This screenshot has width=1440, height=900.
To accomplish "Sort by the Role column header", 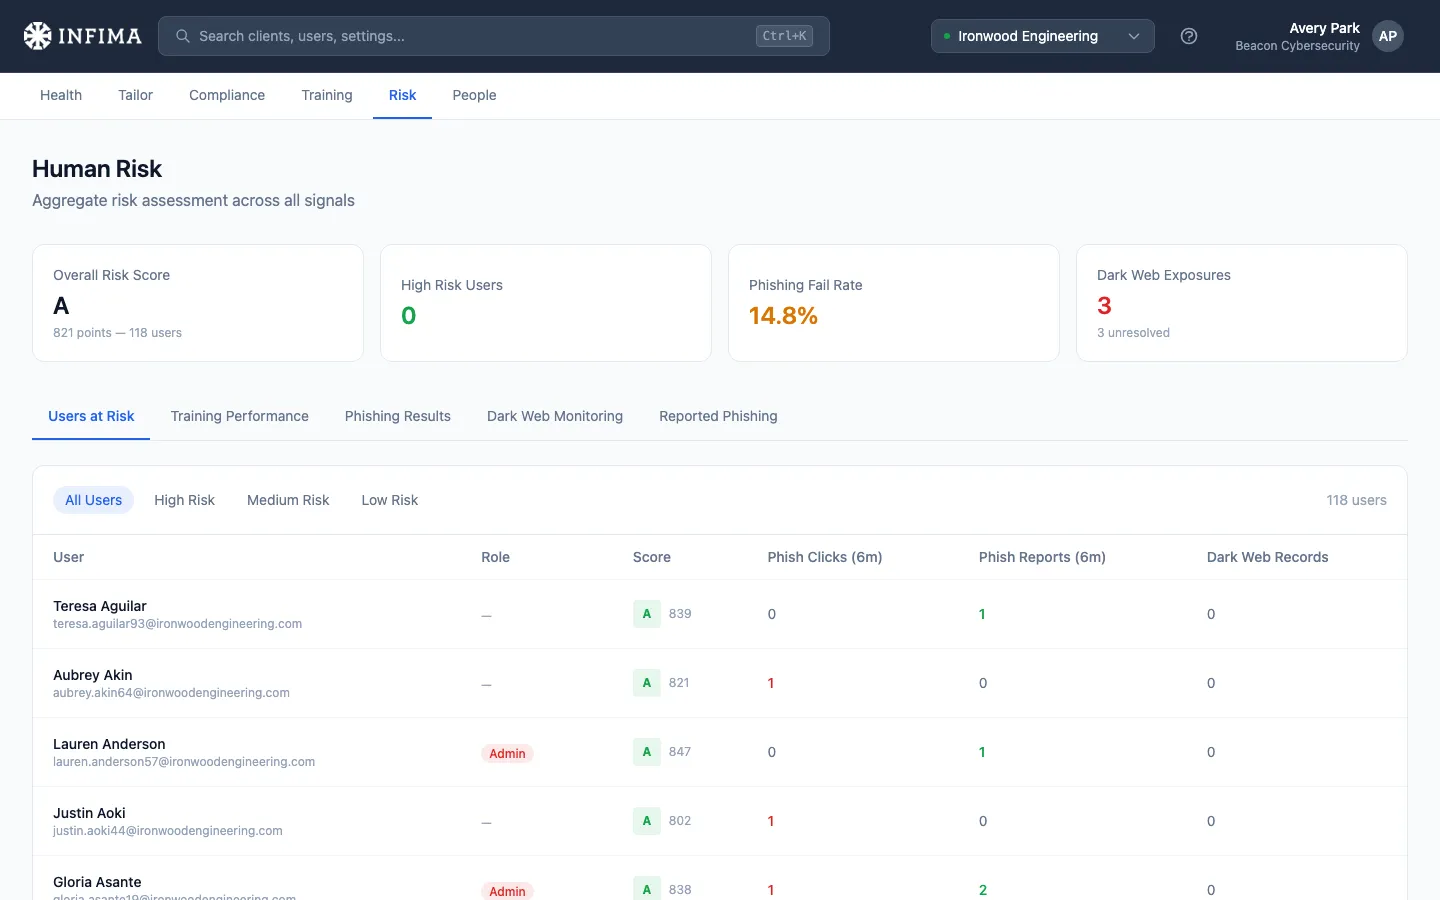I will 495,557.
